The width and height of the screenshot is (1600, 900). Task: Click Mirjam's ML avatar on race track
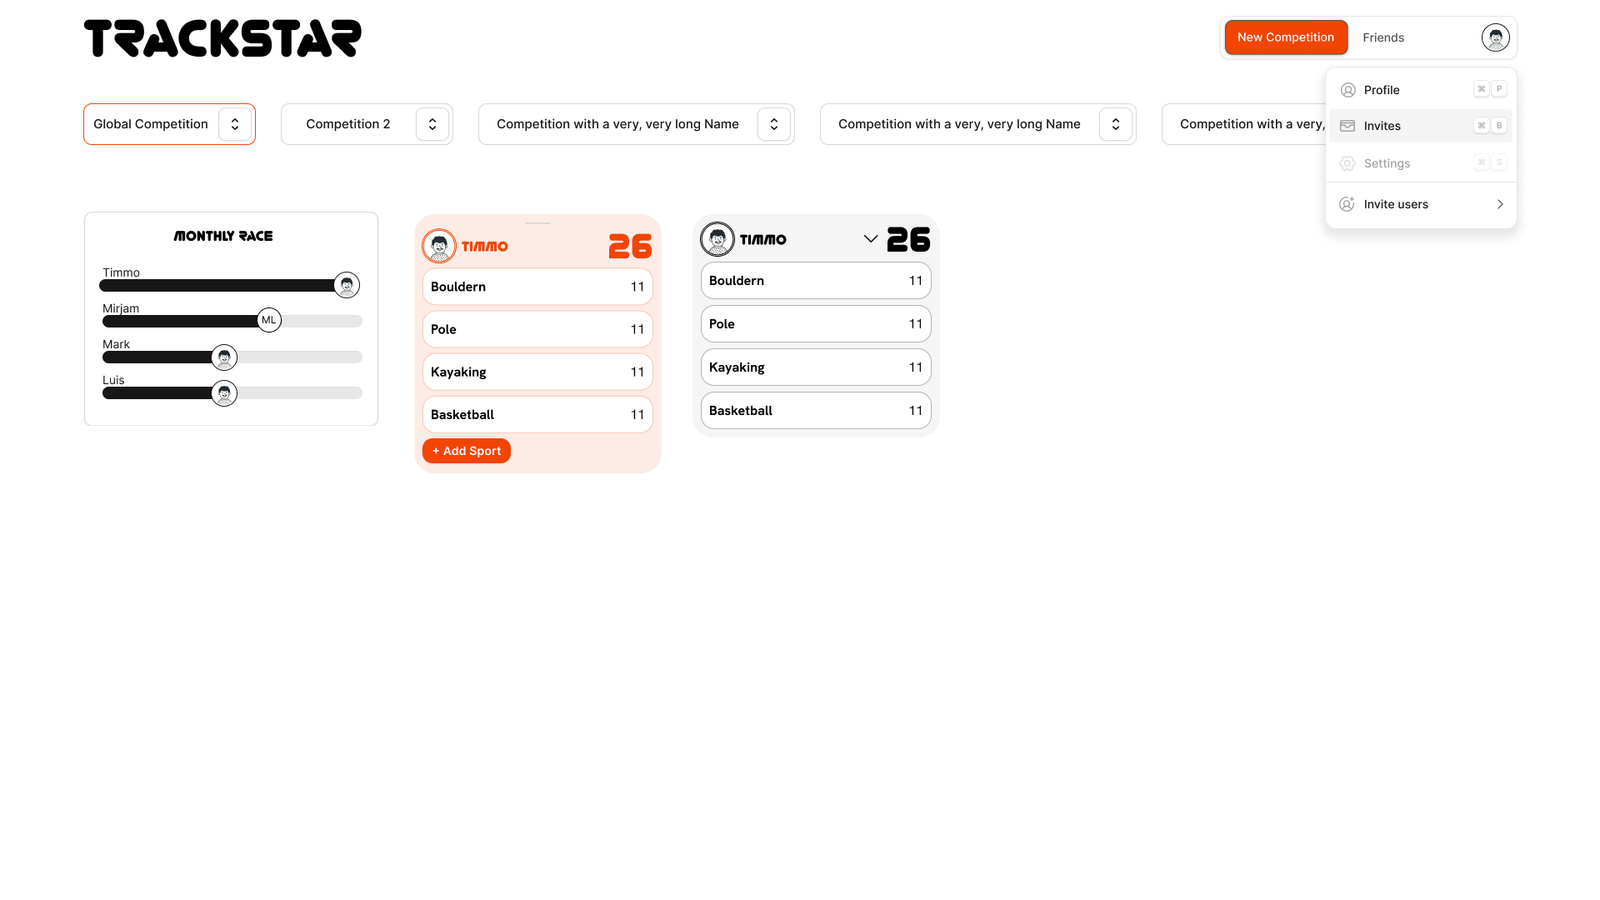click(x=269, y=320)
